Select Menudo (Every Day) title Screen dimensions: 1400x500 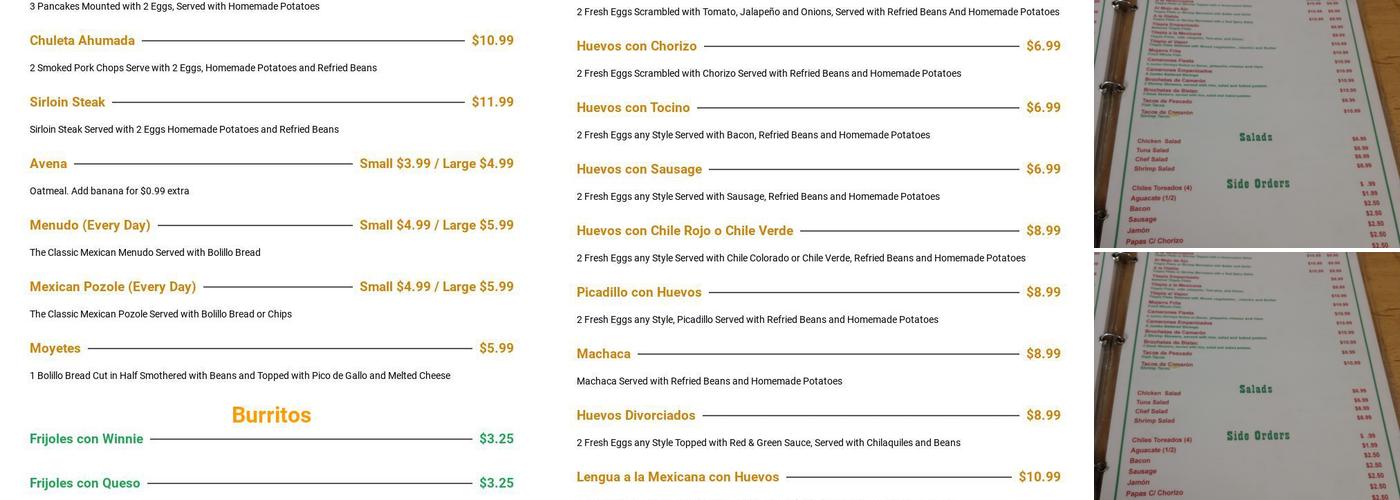tap(90, 225)
